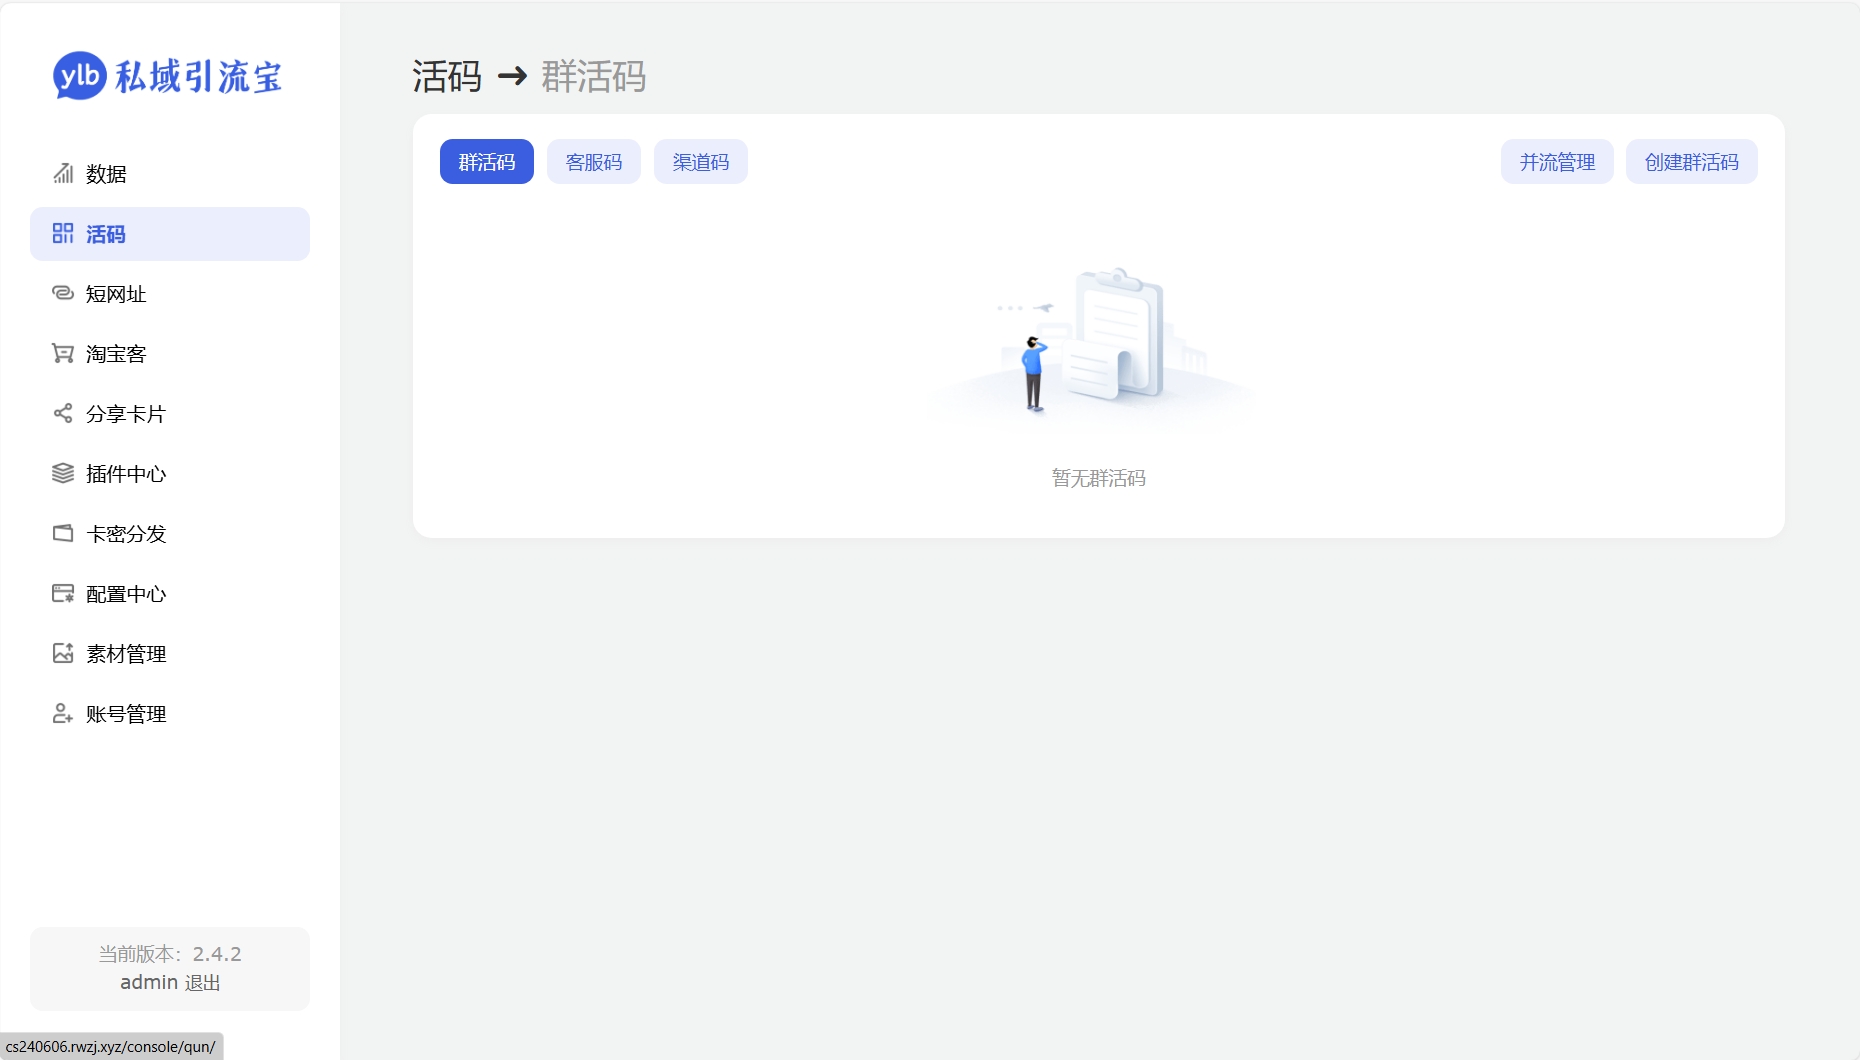Switch to the 渠道码 tab
The image size is (1860, 1060).
tap(701, 162)
